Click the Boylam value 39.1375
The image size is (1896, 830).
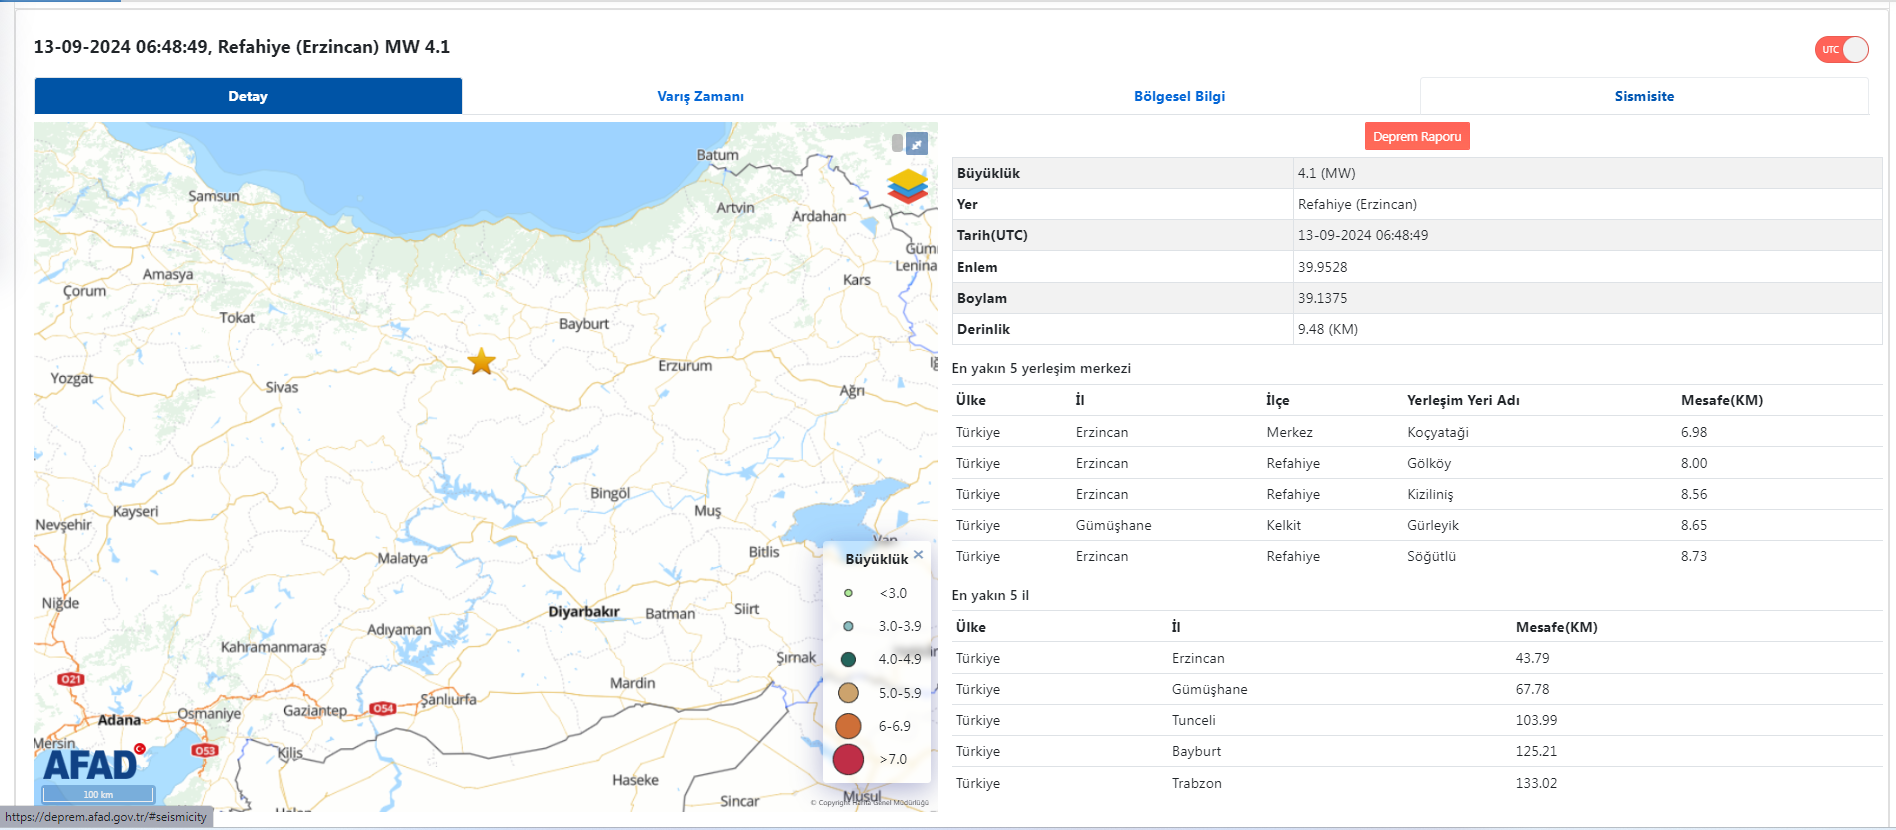click(1323, 298)
